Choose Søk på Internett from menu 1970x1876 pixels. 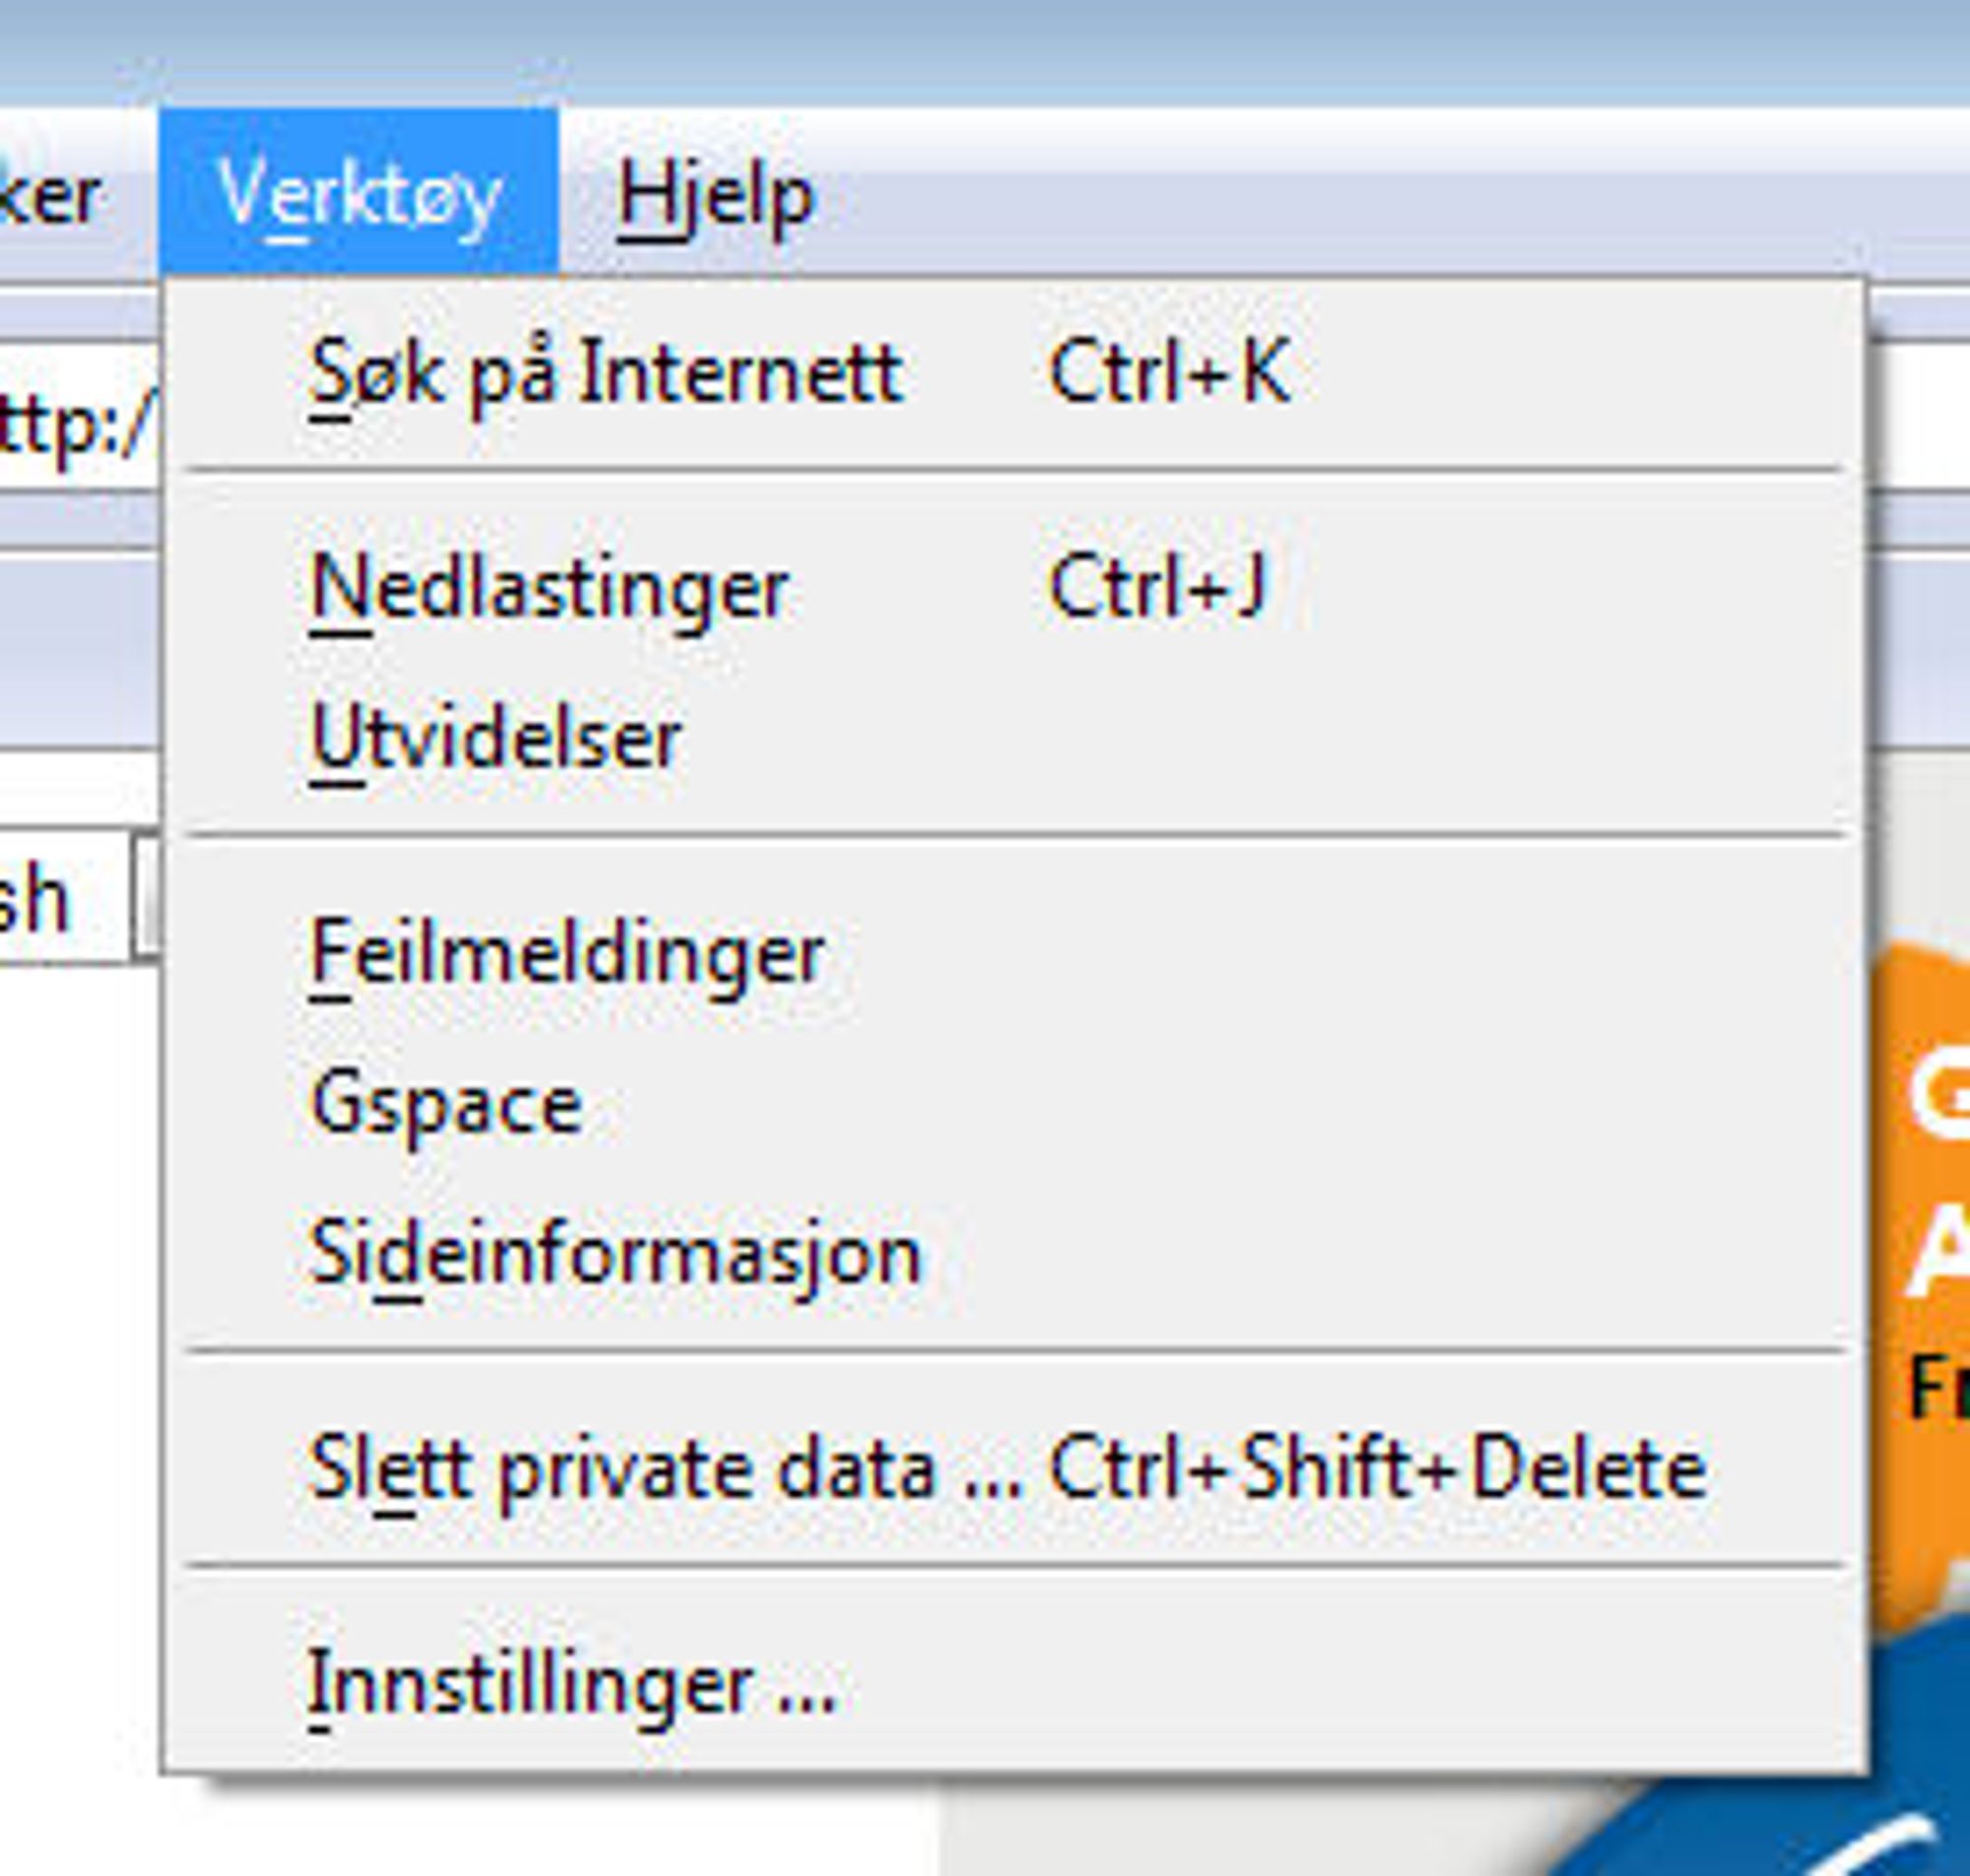(1014, 373)
